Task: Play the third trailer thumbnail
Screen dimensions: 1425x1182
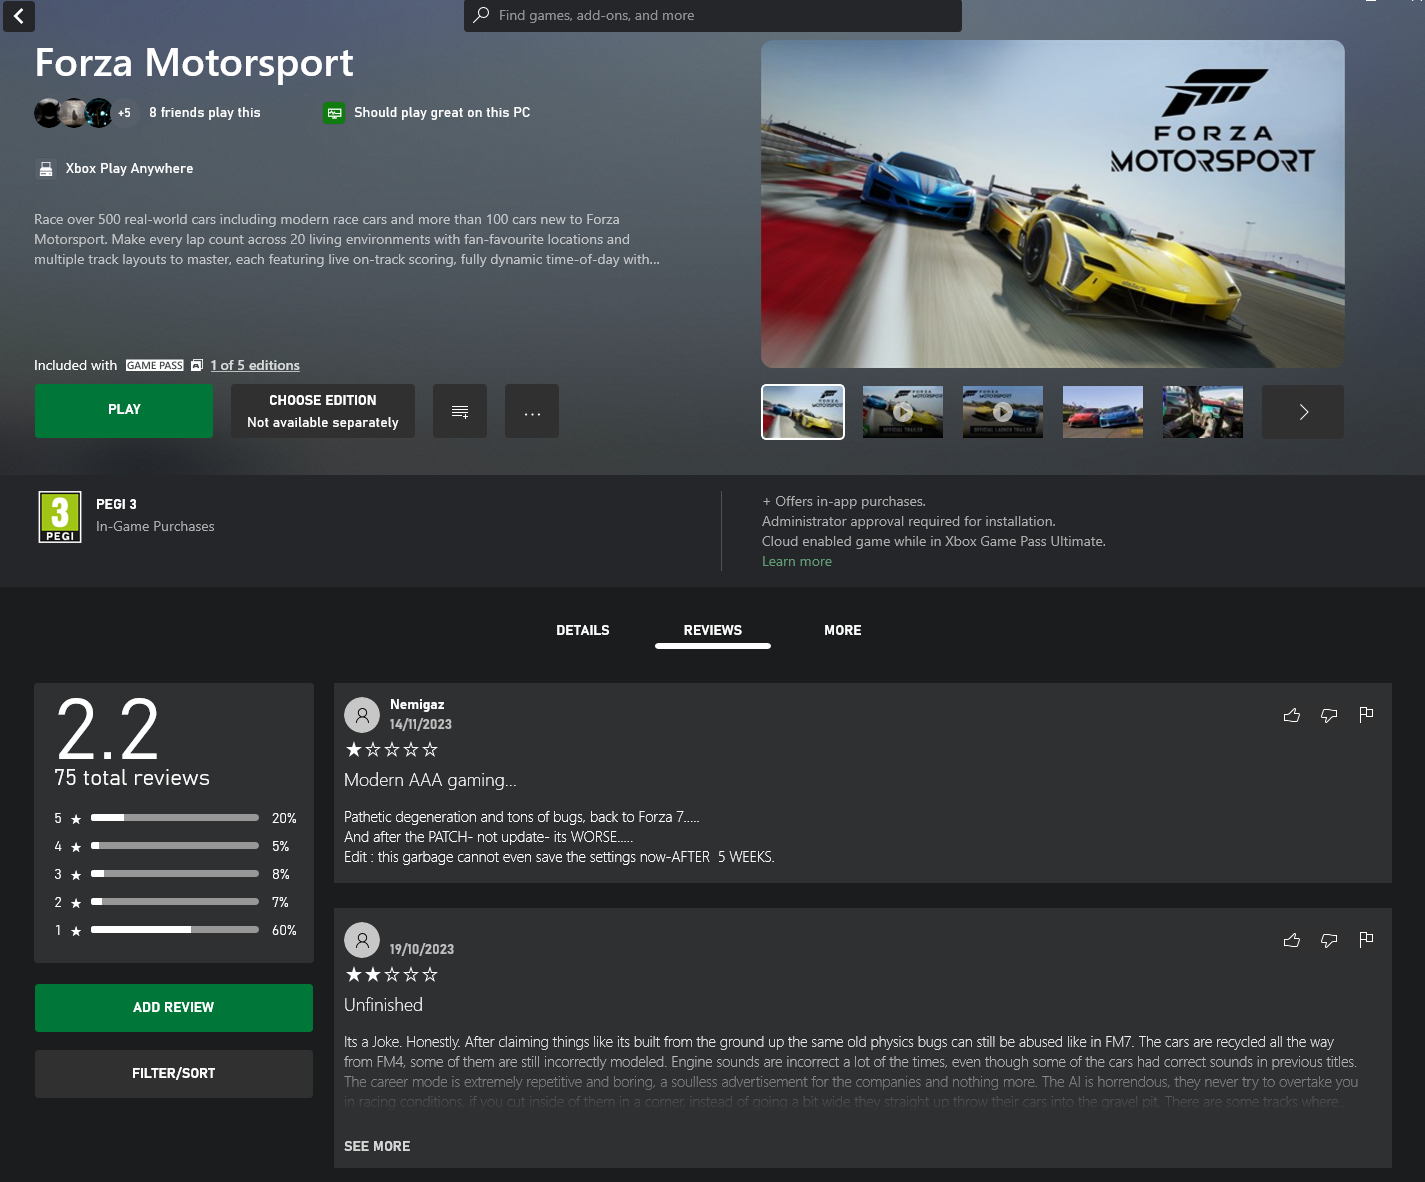Action: [x=1003, y=412]
